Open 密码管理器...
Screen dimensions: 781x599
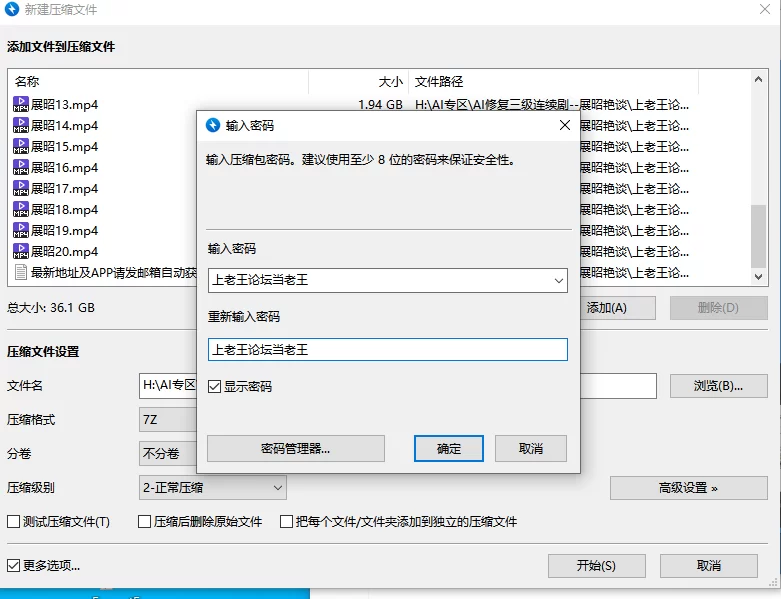(296, 449)
